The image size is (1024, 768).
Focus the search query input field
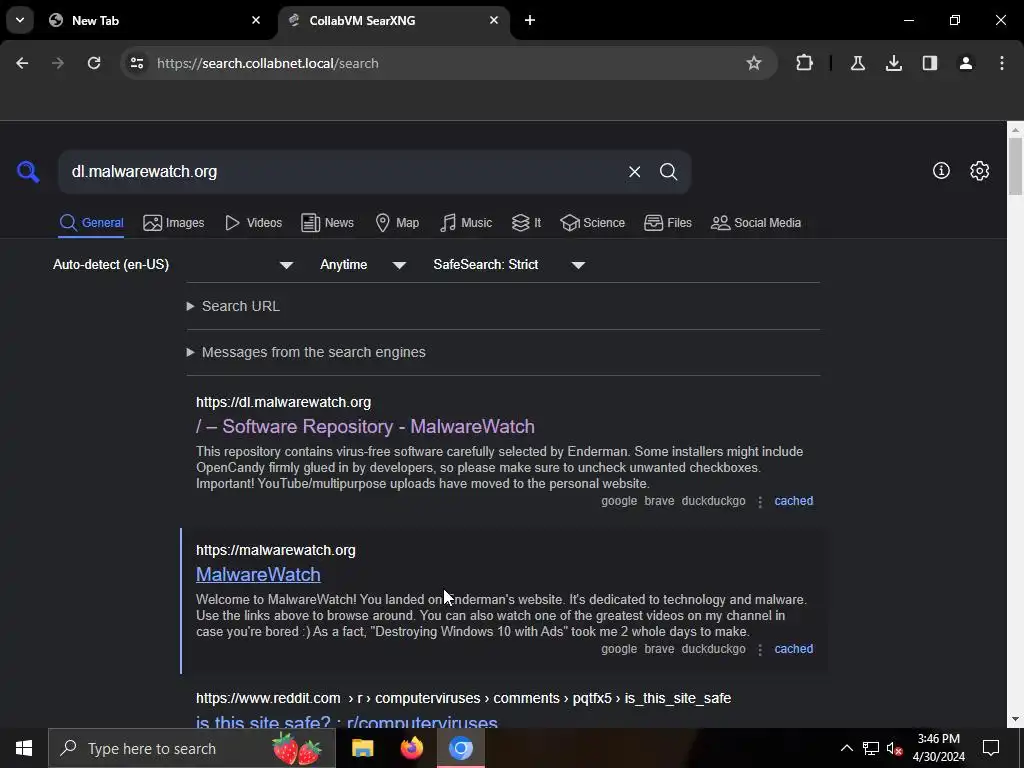[x=343, y=172]
